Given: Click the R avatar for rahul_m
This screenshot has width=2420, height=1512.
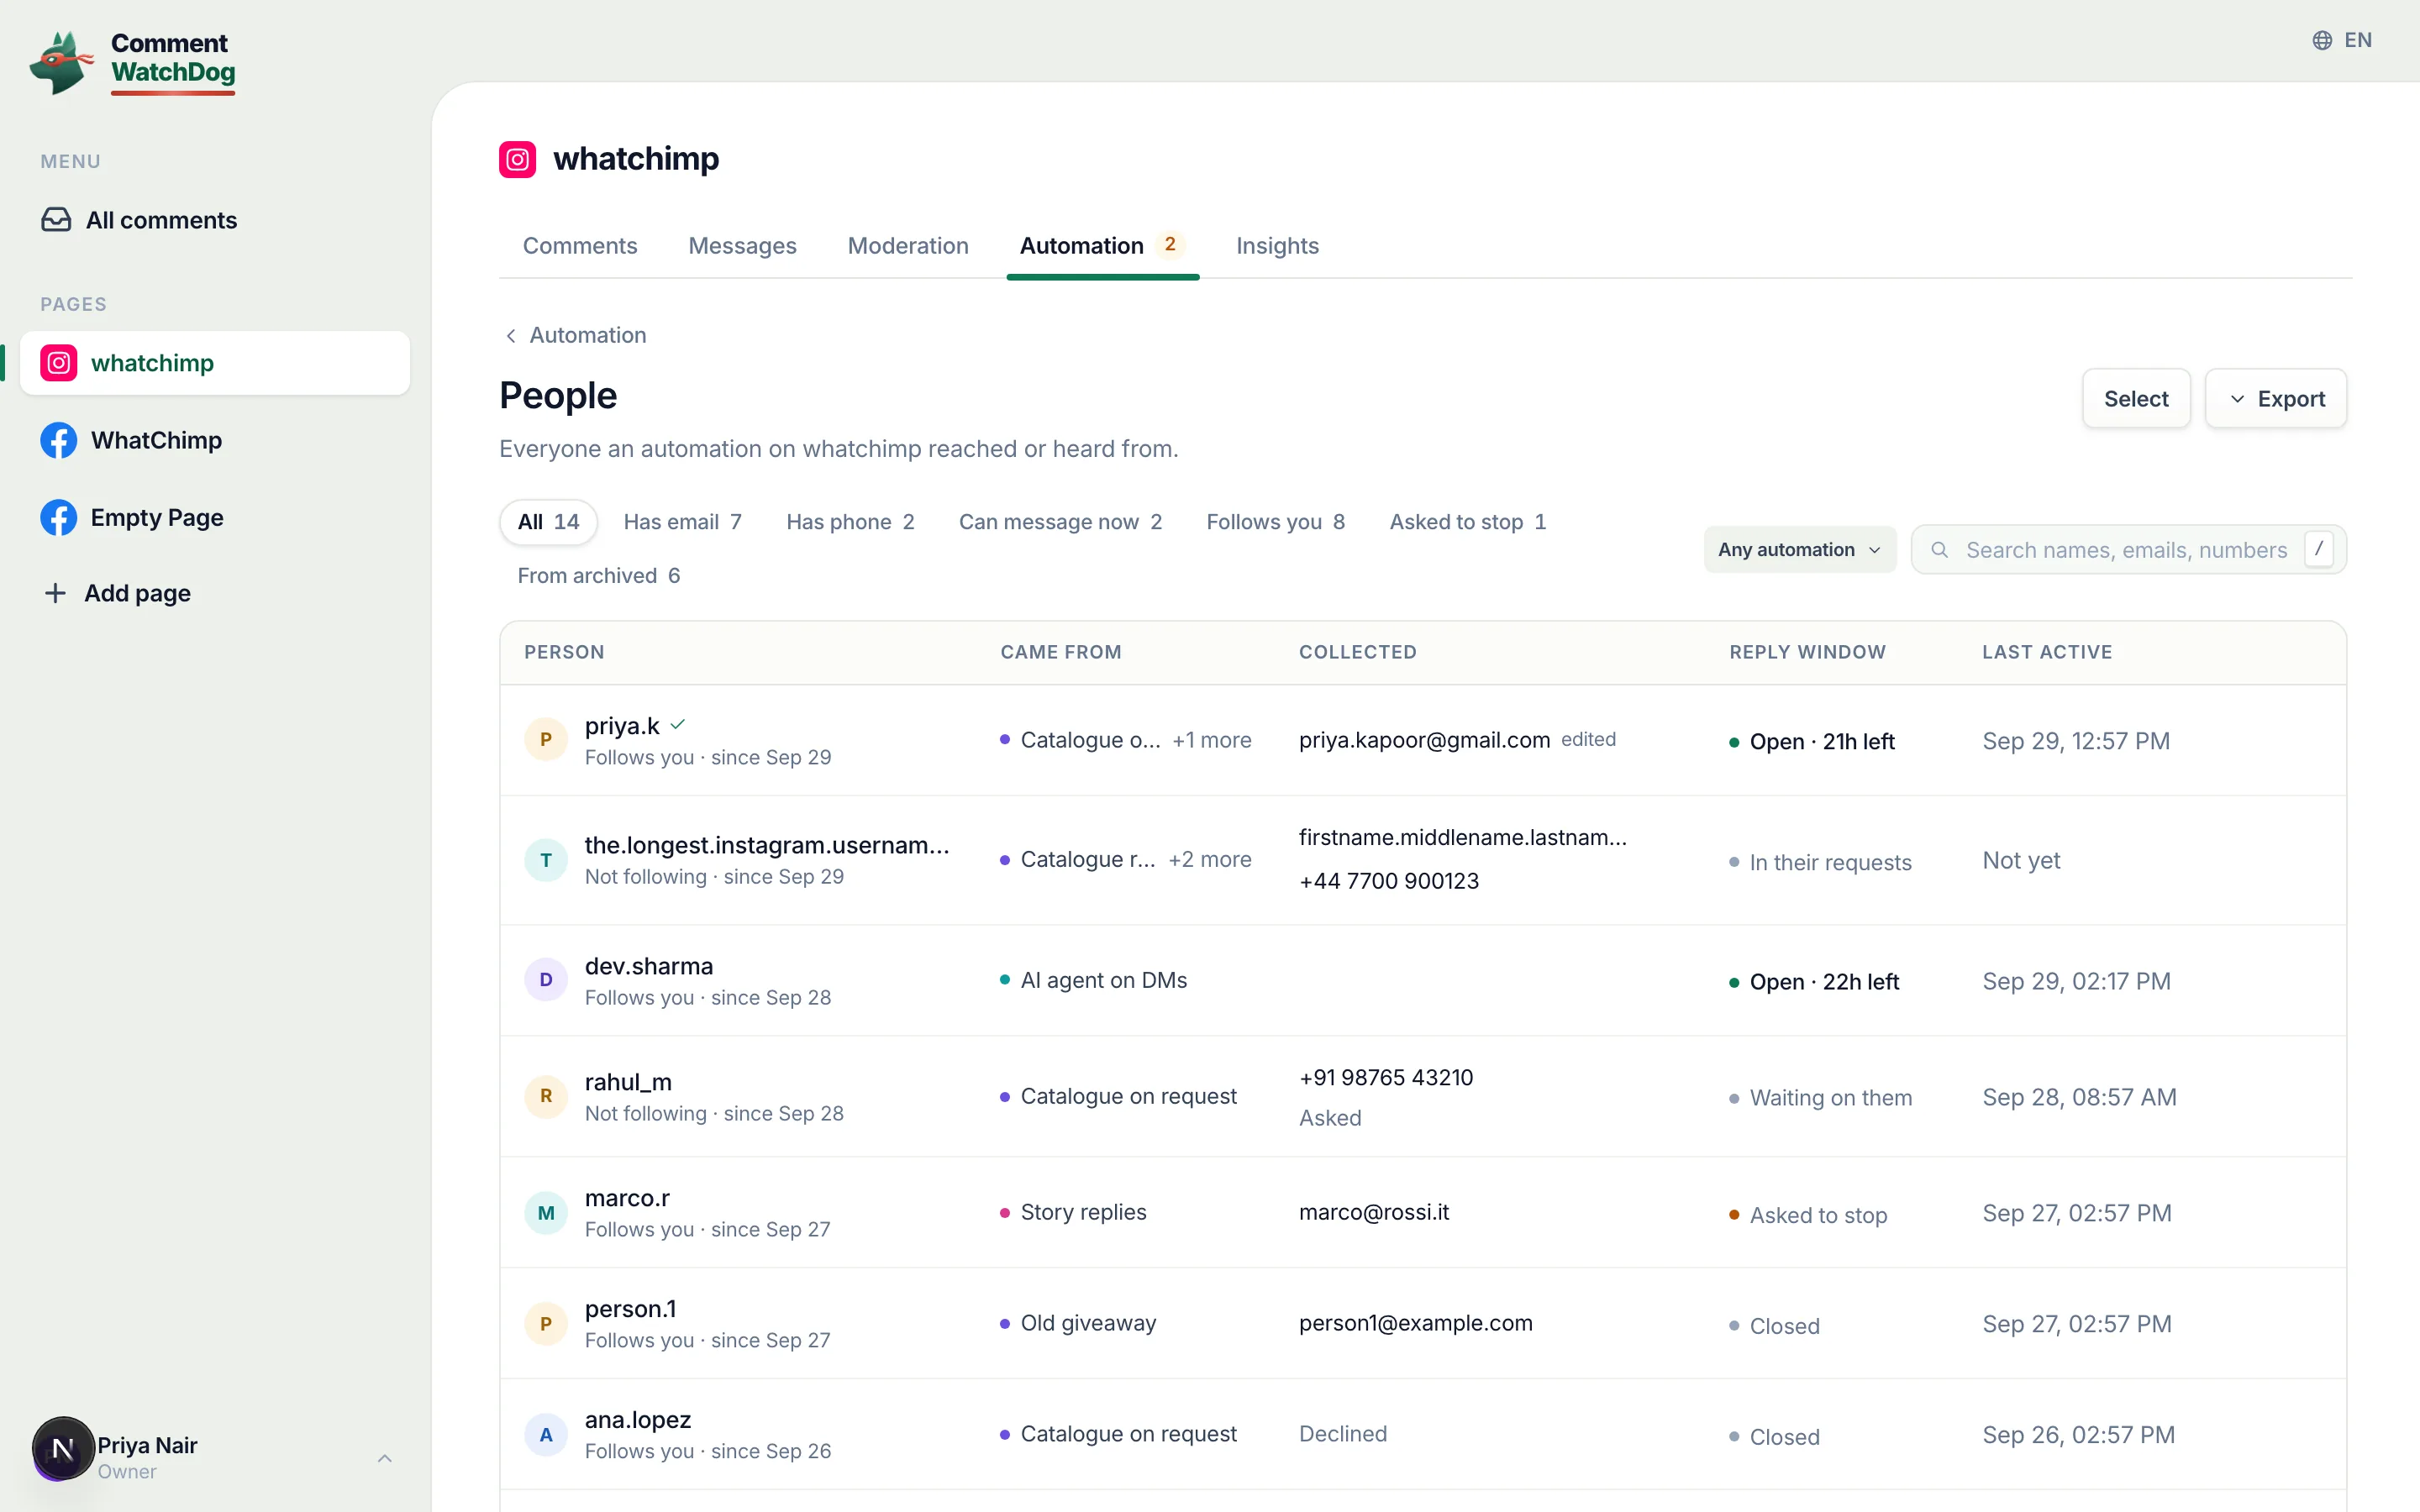Looking at the screenshot, I should click(x=546, y=1096).
